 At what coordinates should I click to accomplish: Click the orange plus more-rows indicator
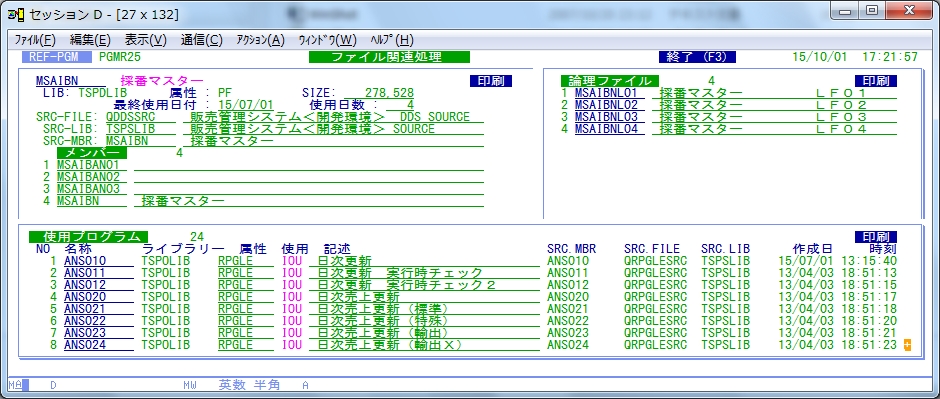coord(907,344)
